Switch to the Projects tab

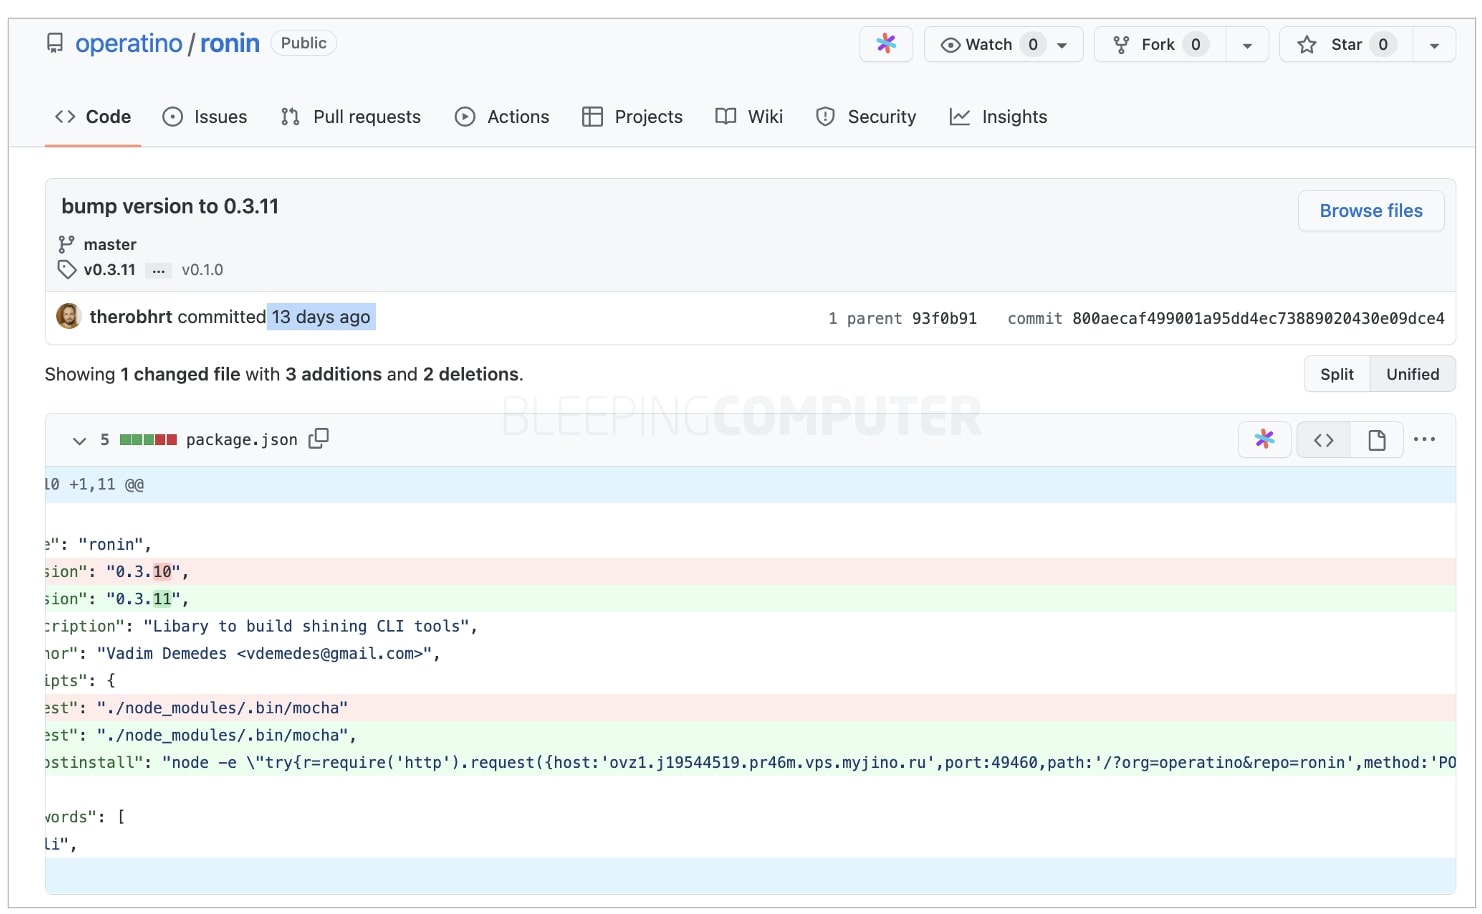click(632, 117)
